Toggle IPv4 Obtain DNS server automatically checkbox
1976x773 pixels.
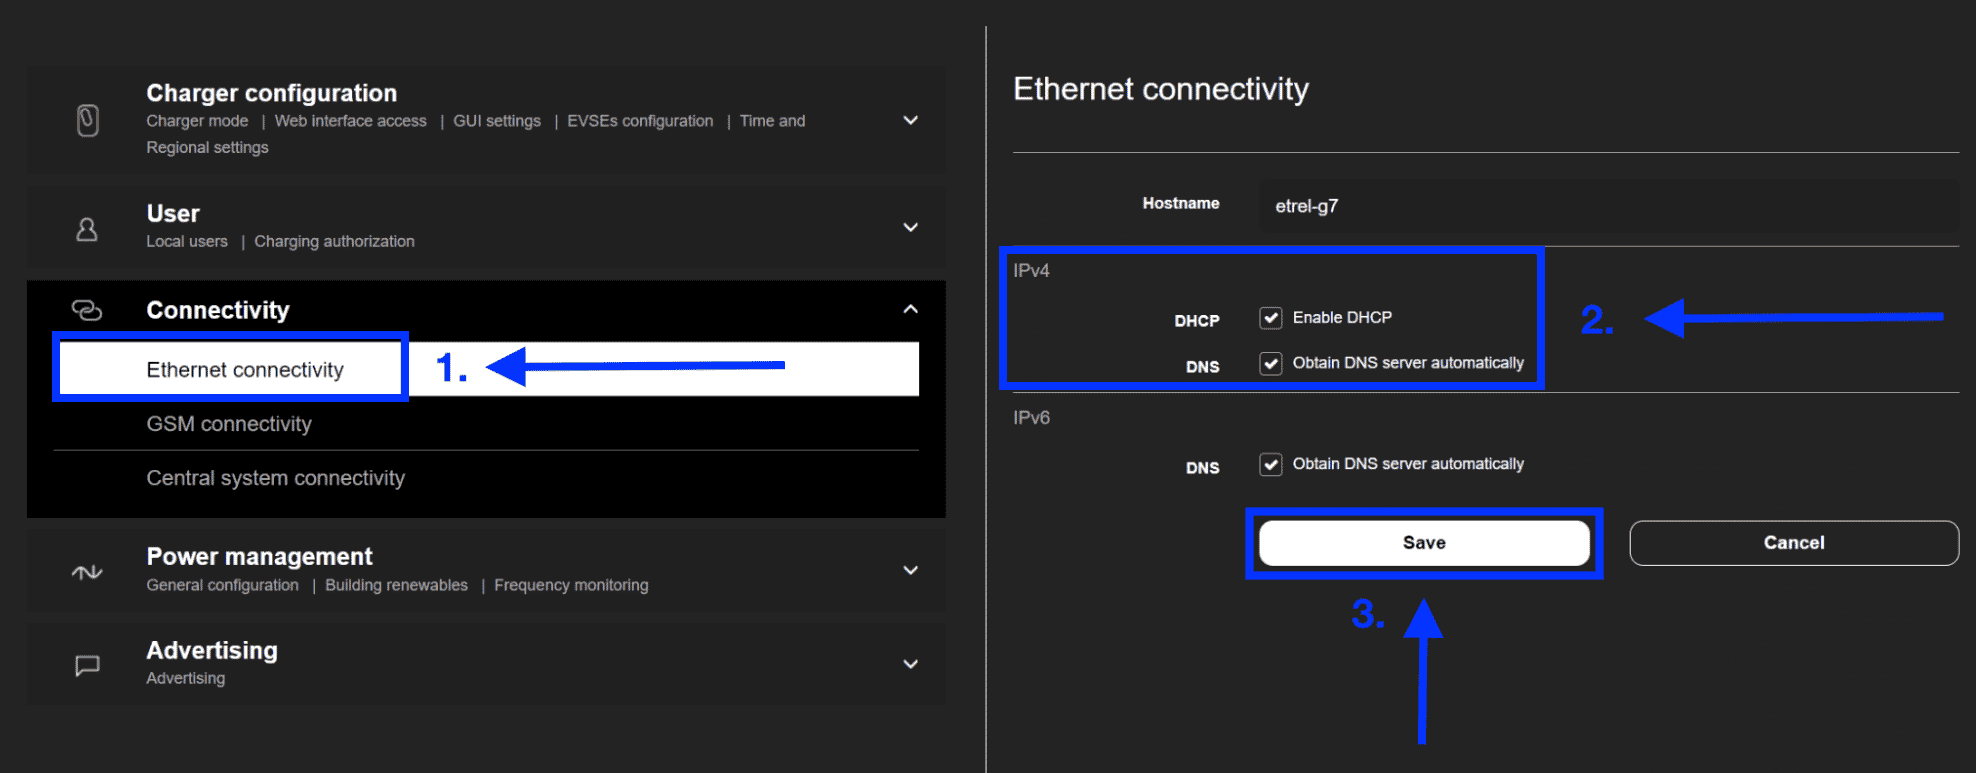tap(1271, 363)
